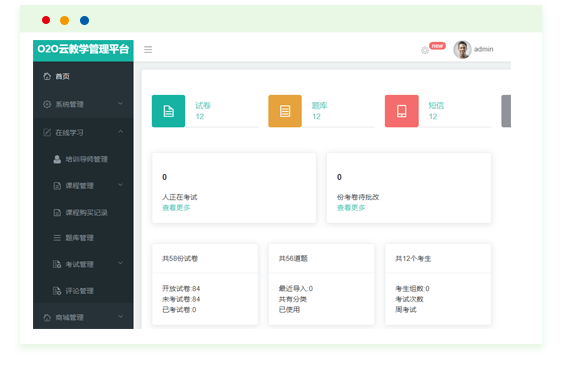Select 在线学习 menu item

[69, 133]
